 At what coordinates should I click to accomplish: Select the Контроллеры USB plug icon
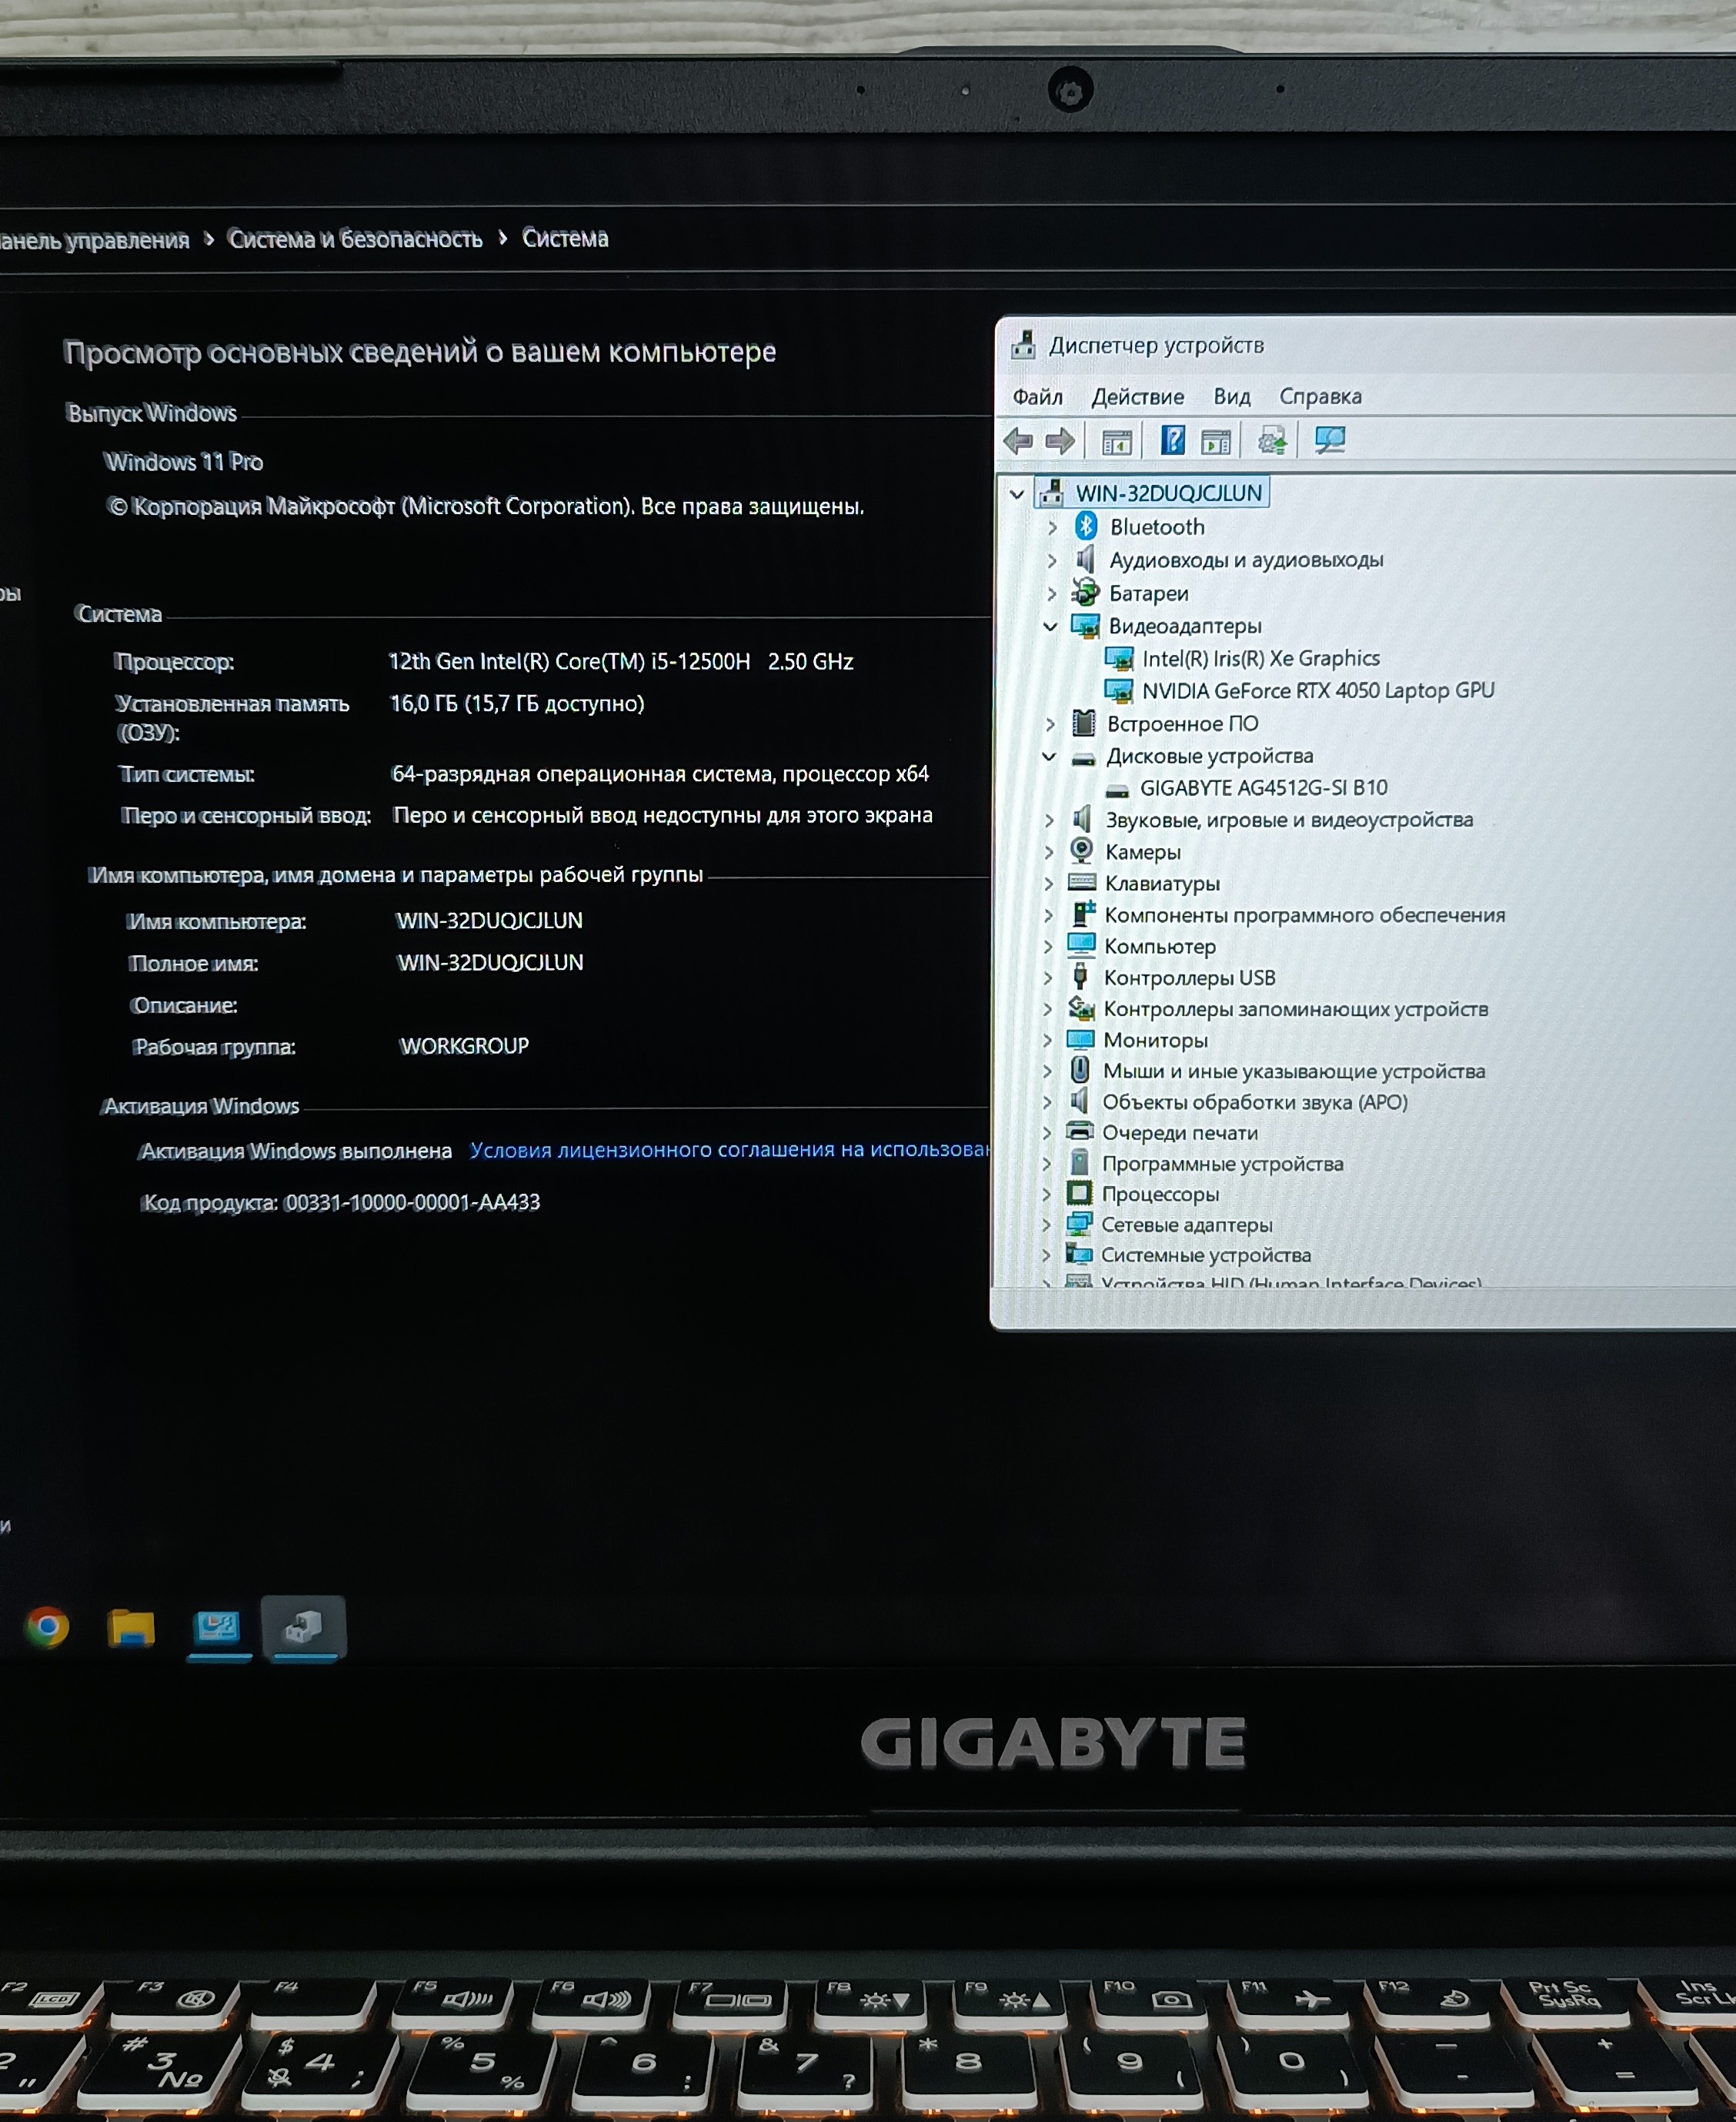tap(1080, 977)
